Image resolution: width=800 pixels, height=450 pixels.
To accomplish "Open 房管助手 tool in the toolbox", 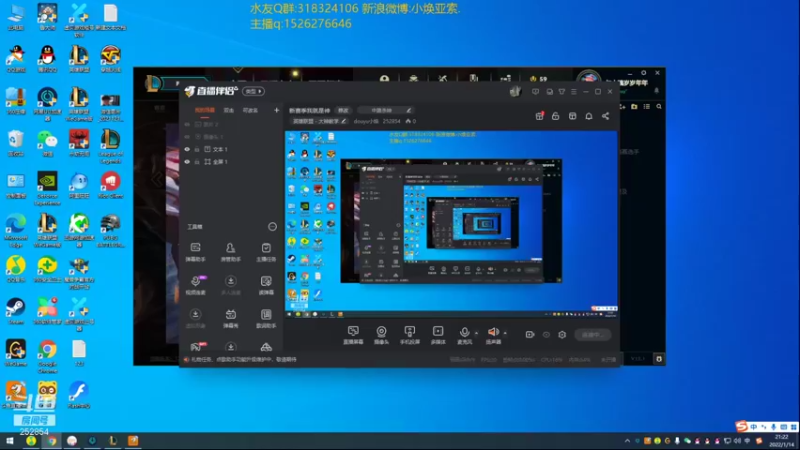I will 231,252.
